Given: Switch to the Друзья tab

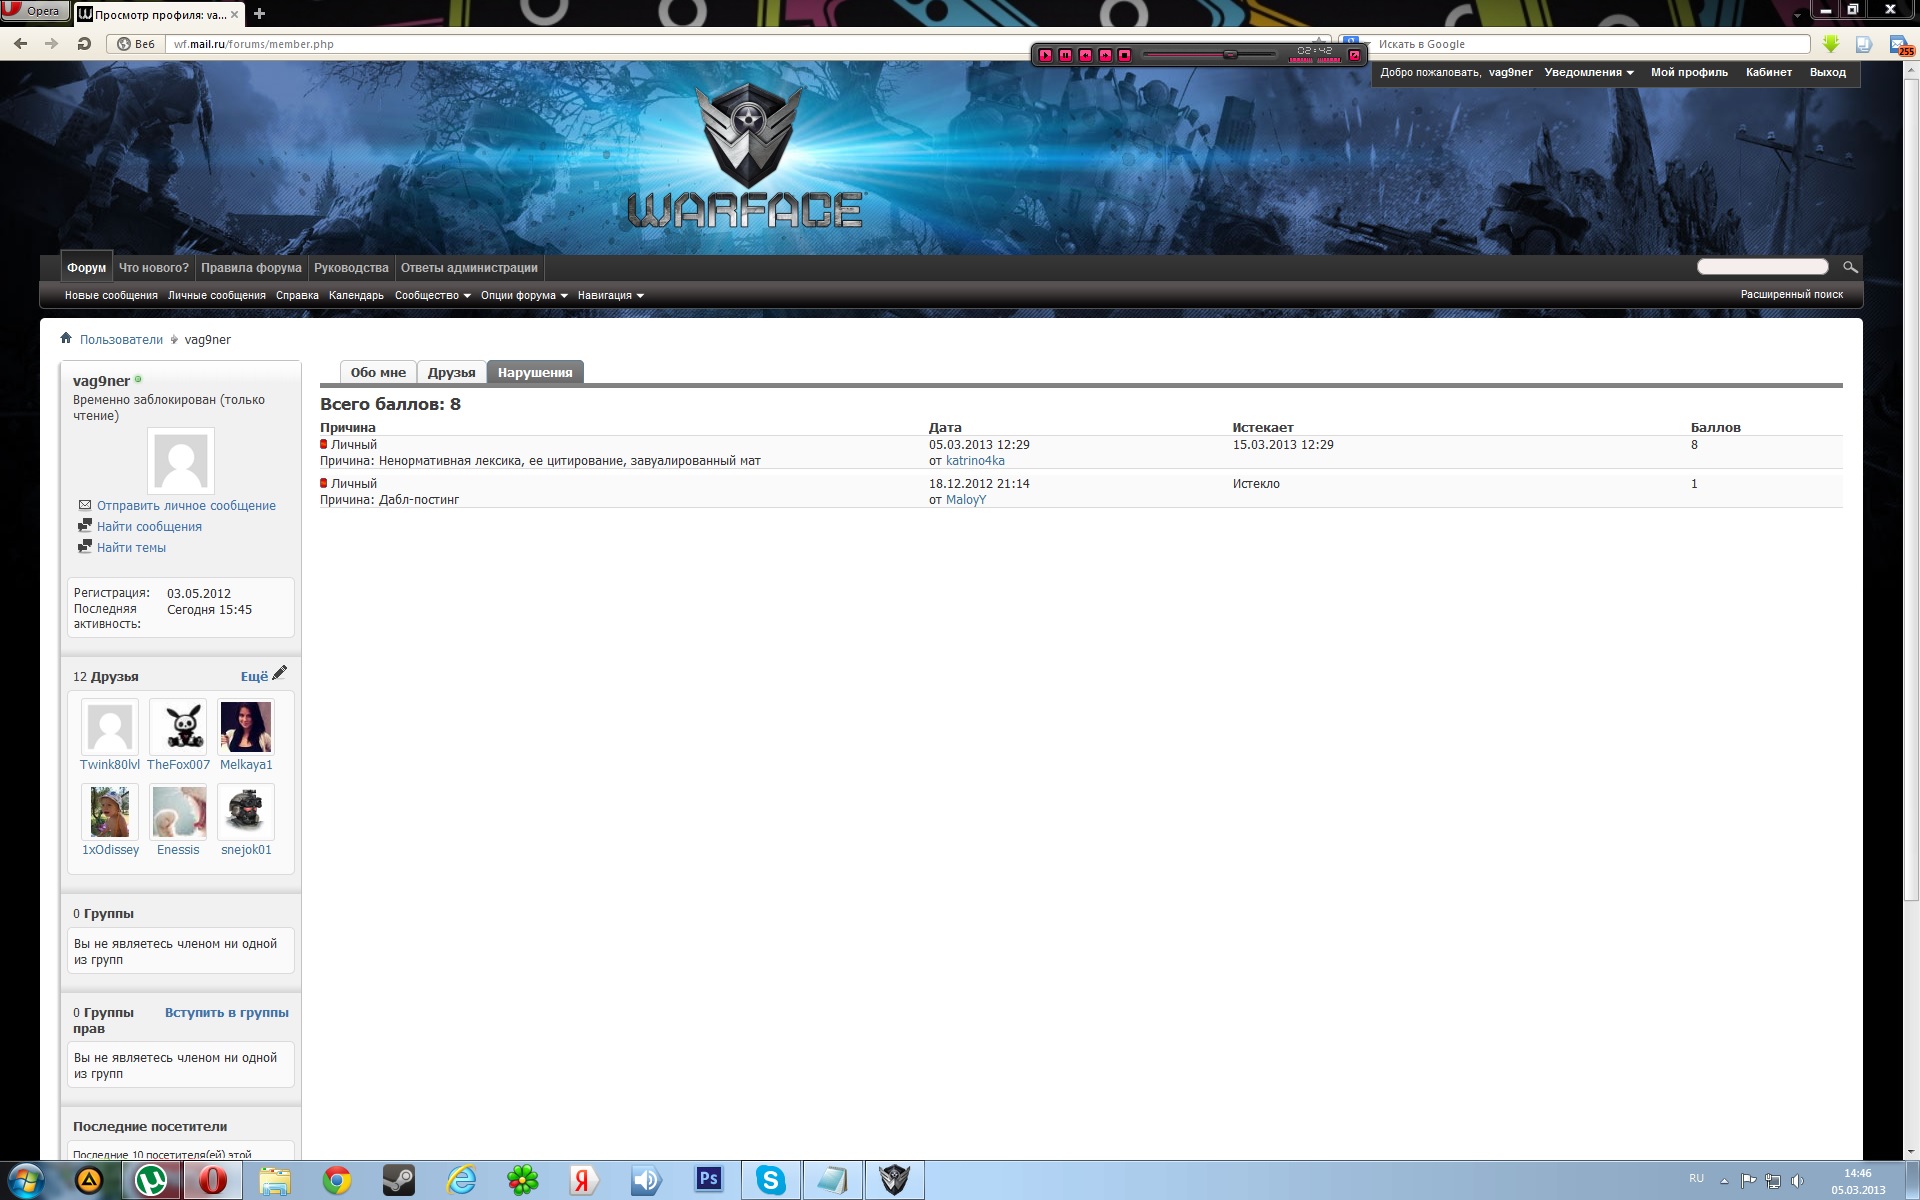Looking at the screenshot, I should [x=451, y=372].
